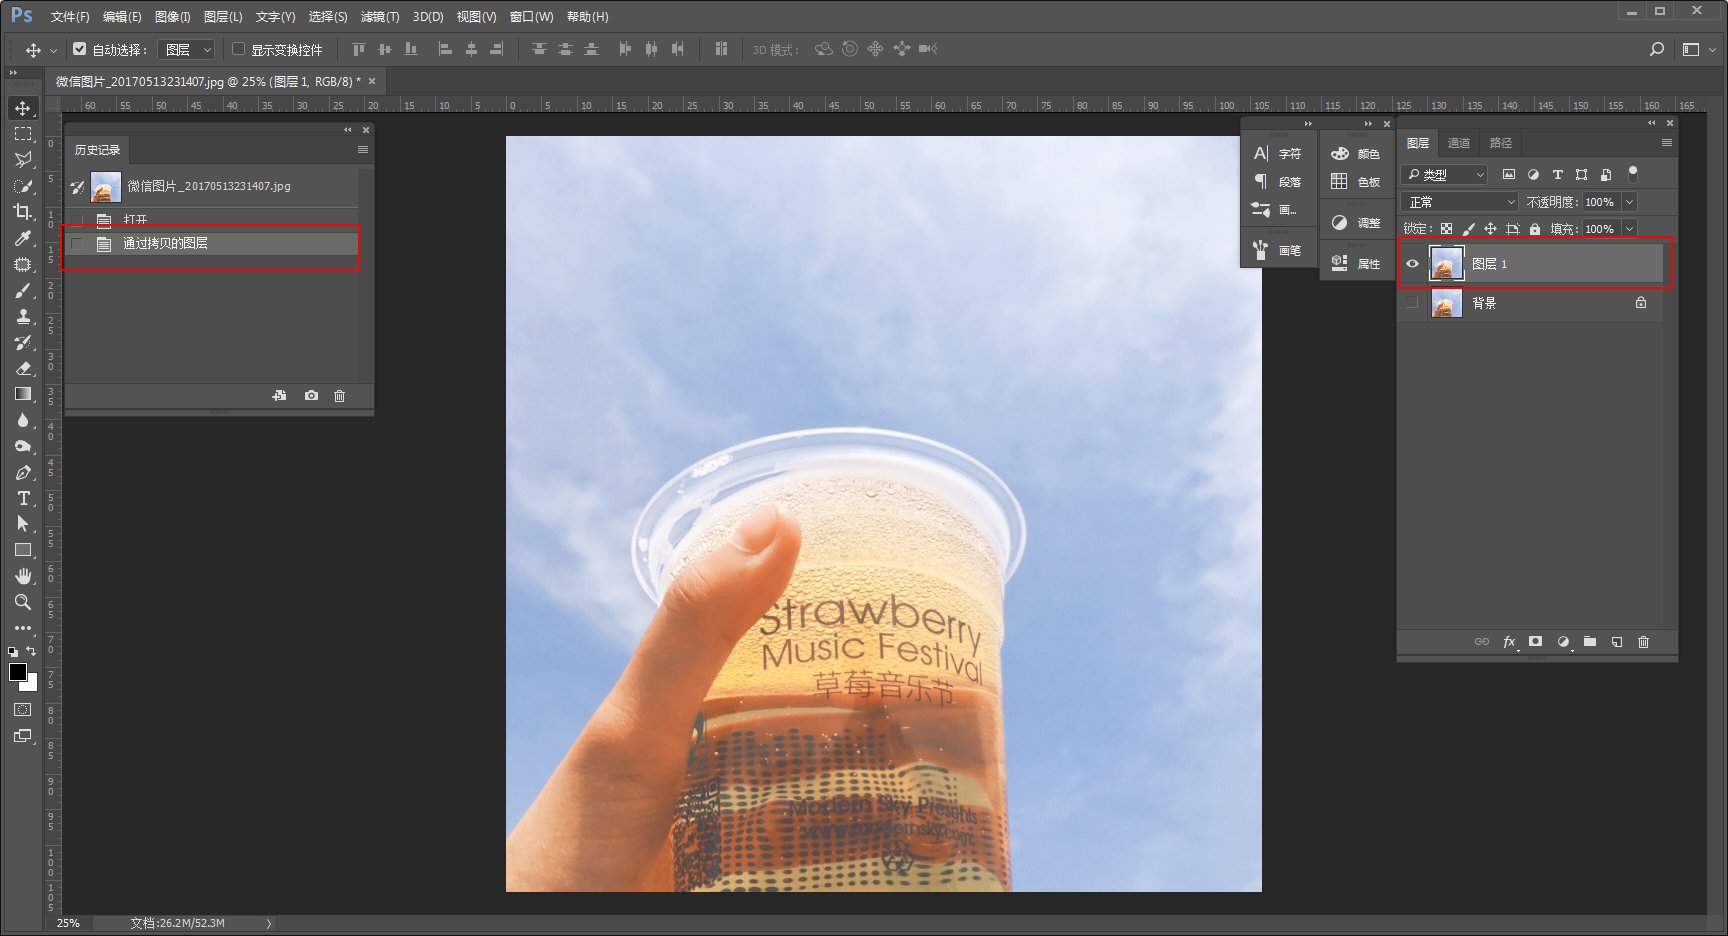Hide 图层 1 using its eye icon
This screenshot has height=936, width=1728.
pyautogui.click(x=1412, y=264)
